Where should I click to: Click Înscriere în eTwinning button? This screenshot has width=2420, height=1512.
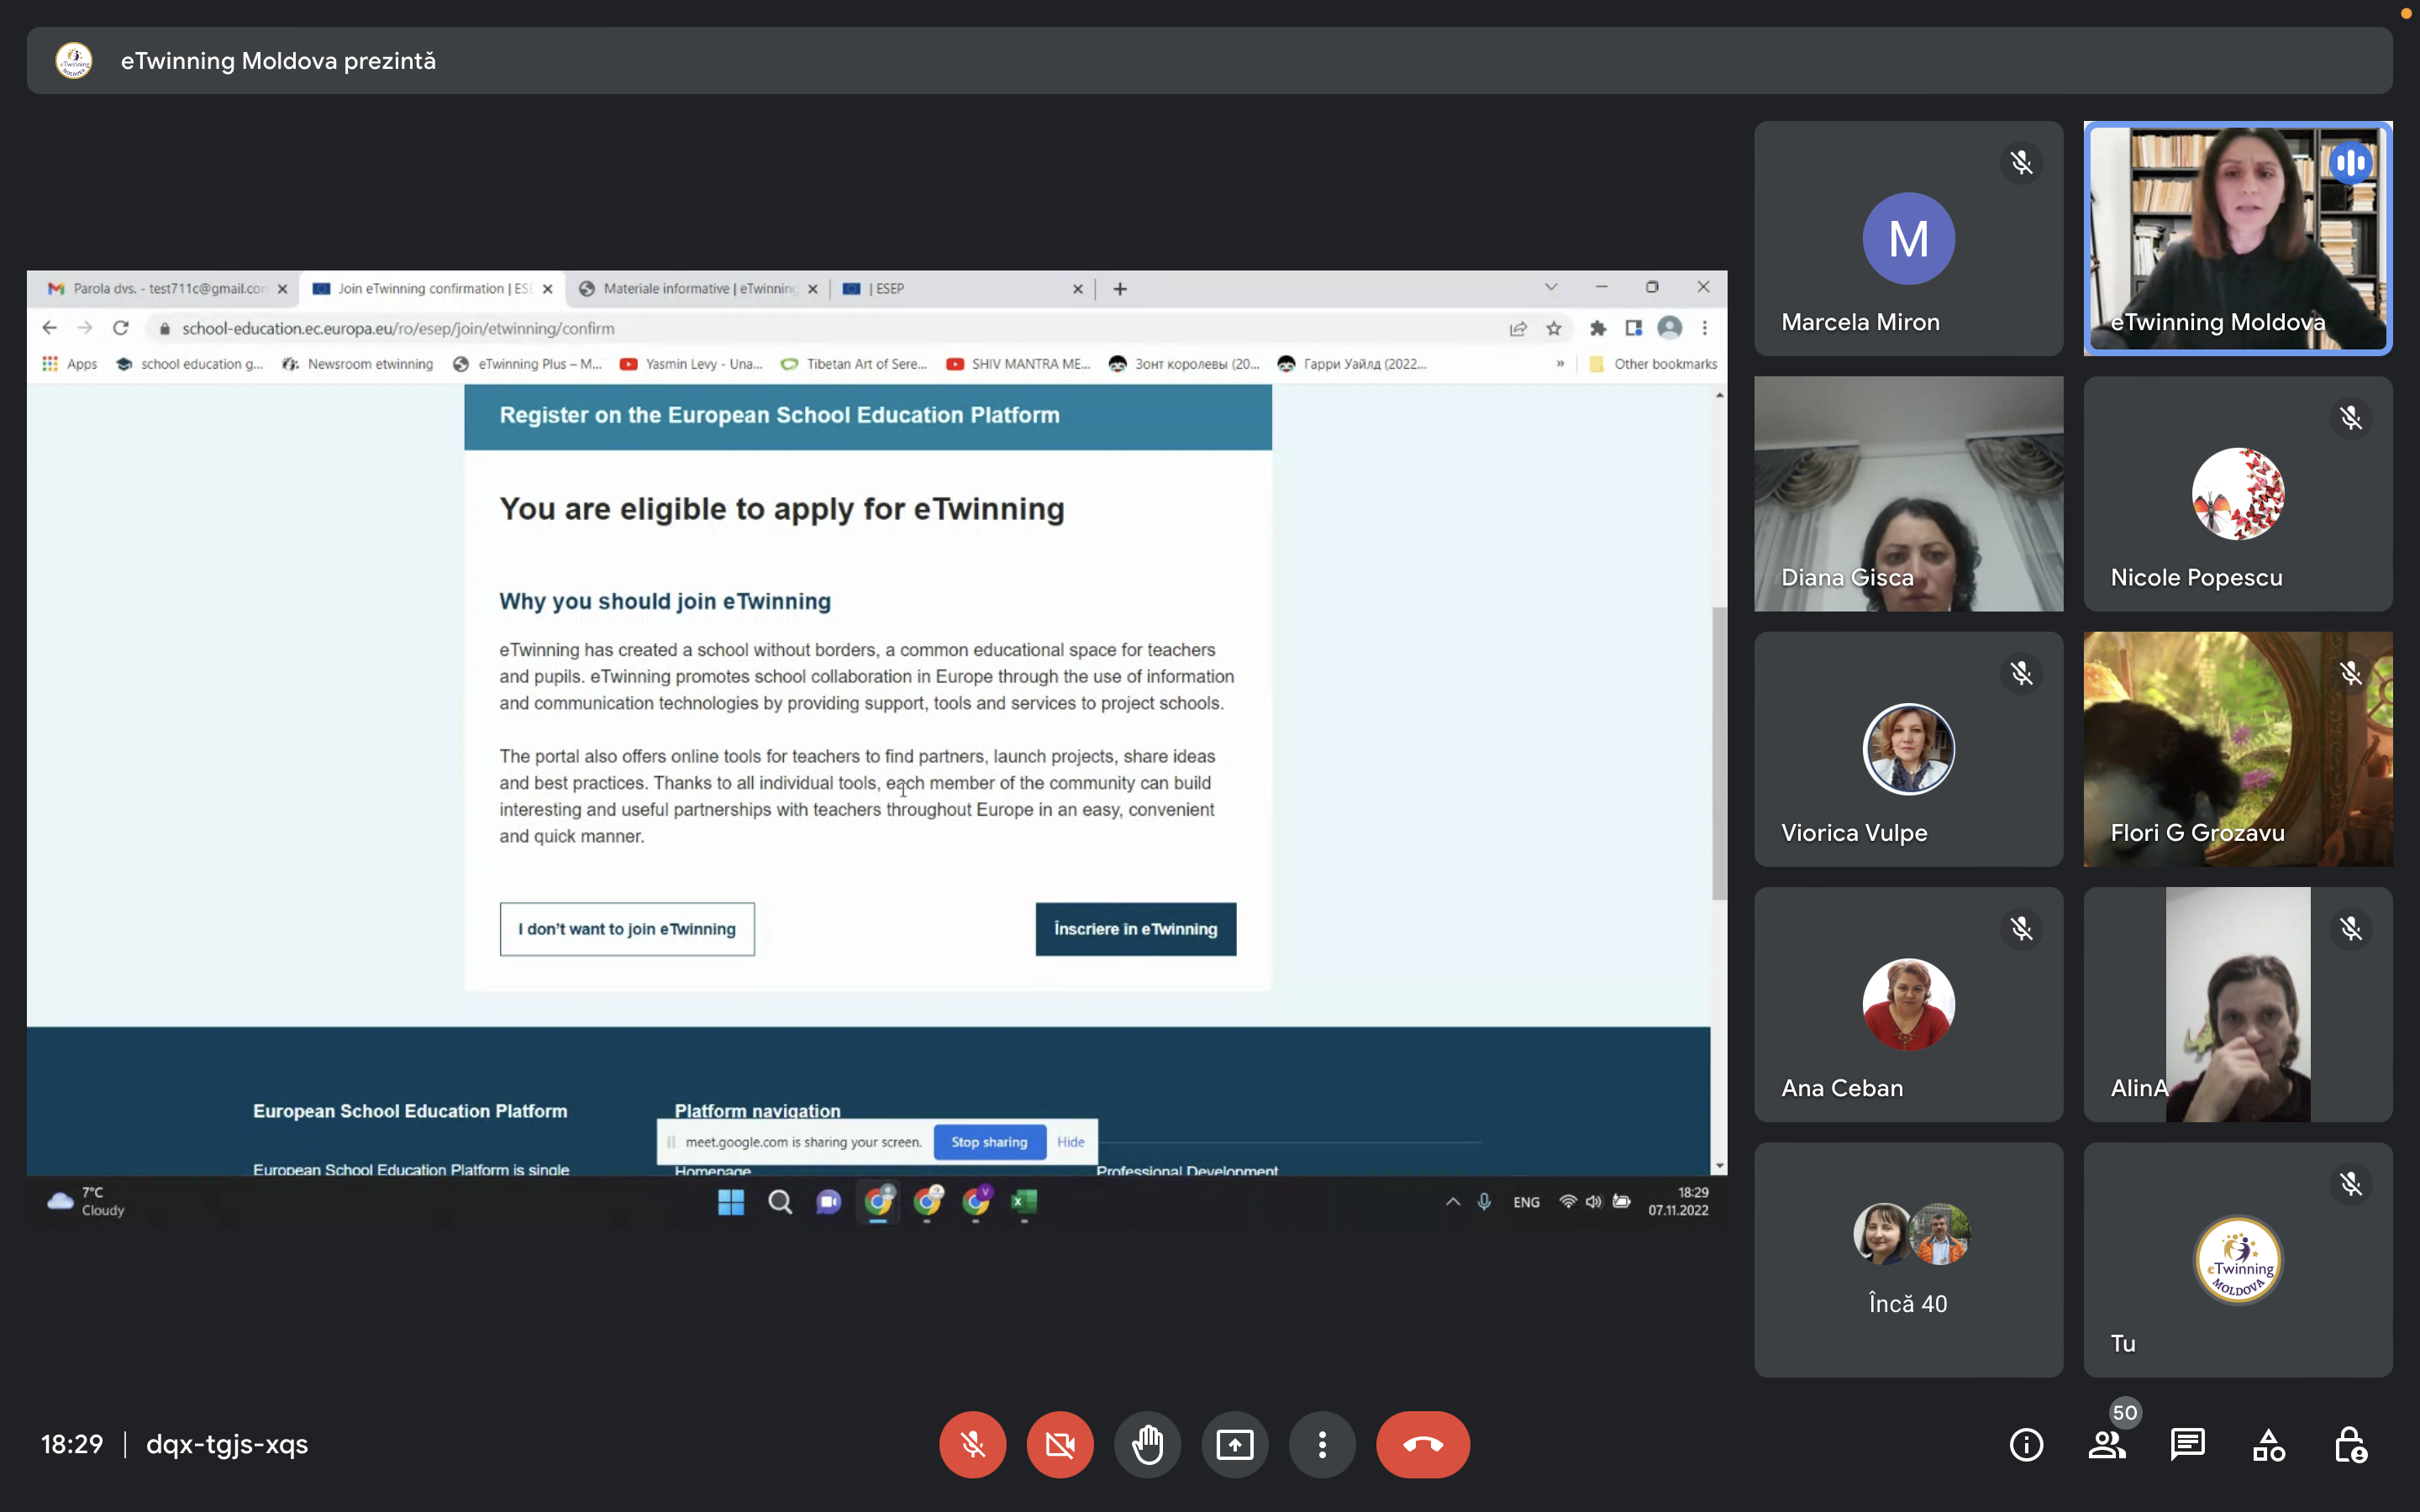coord(1136,929)
